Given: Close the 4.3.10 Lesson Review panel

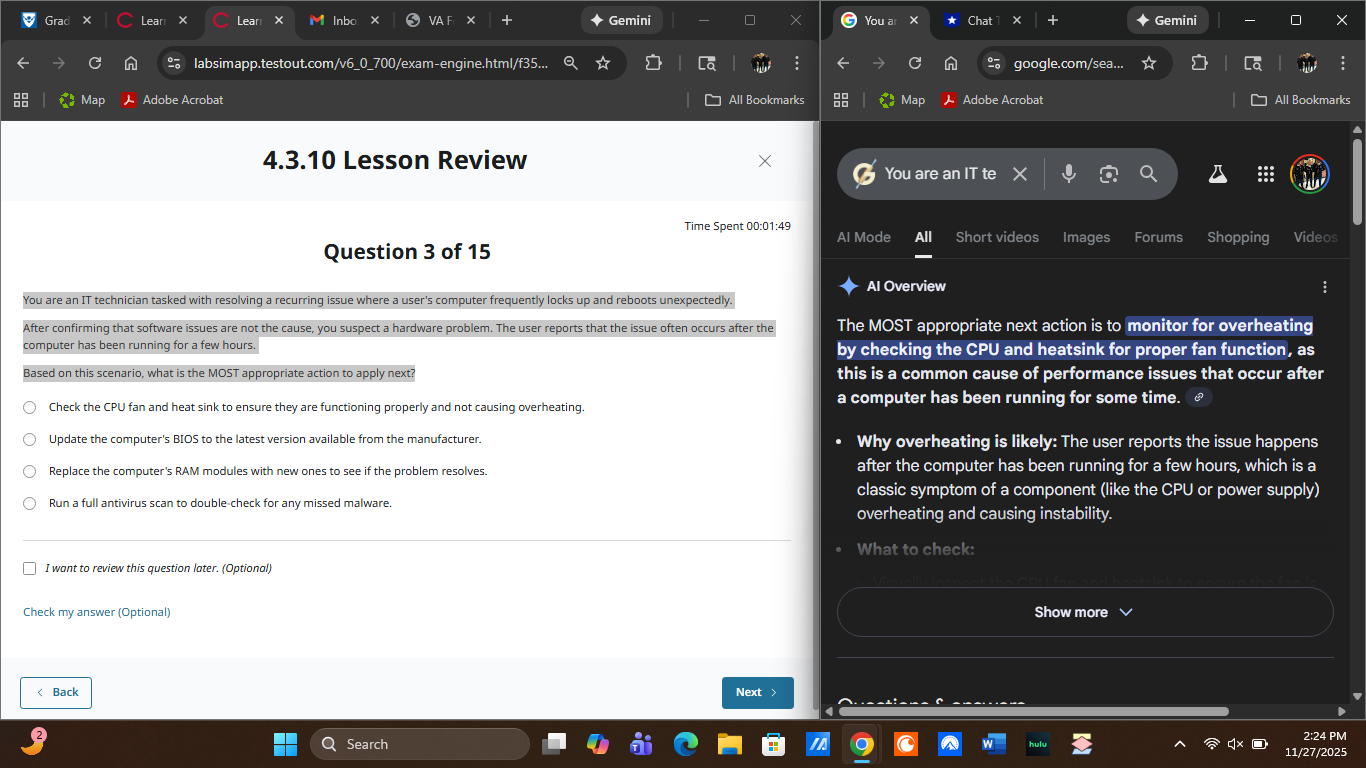Looking at the screenshot, I should click(765, 161).
